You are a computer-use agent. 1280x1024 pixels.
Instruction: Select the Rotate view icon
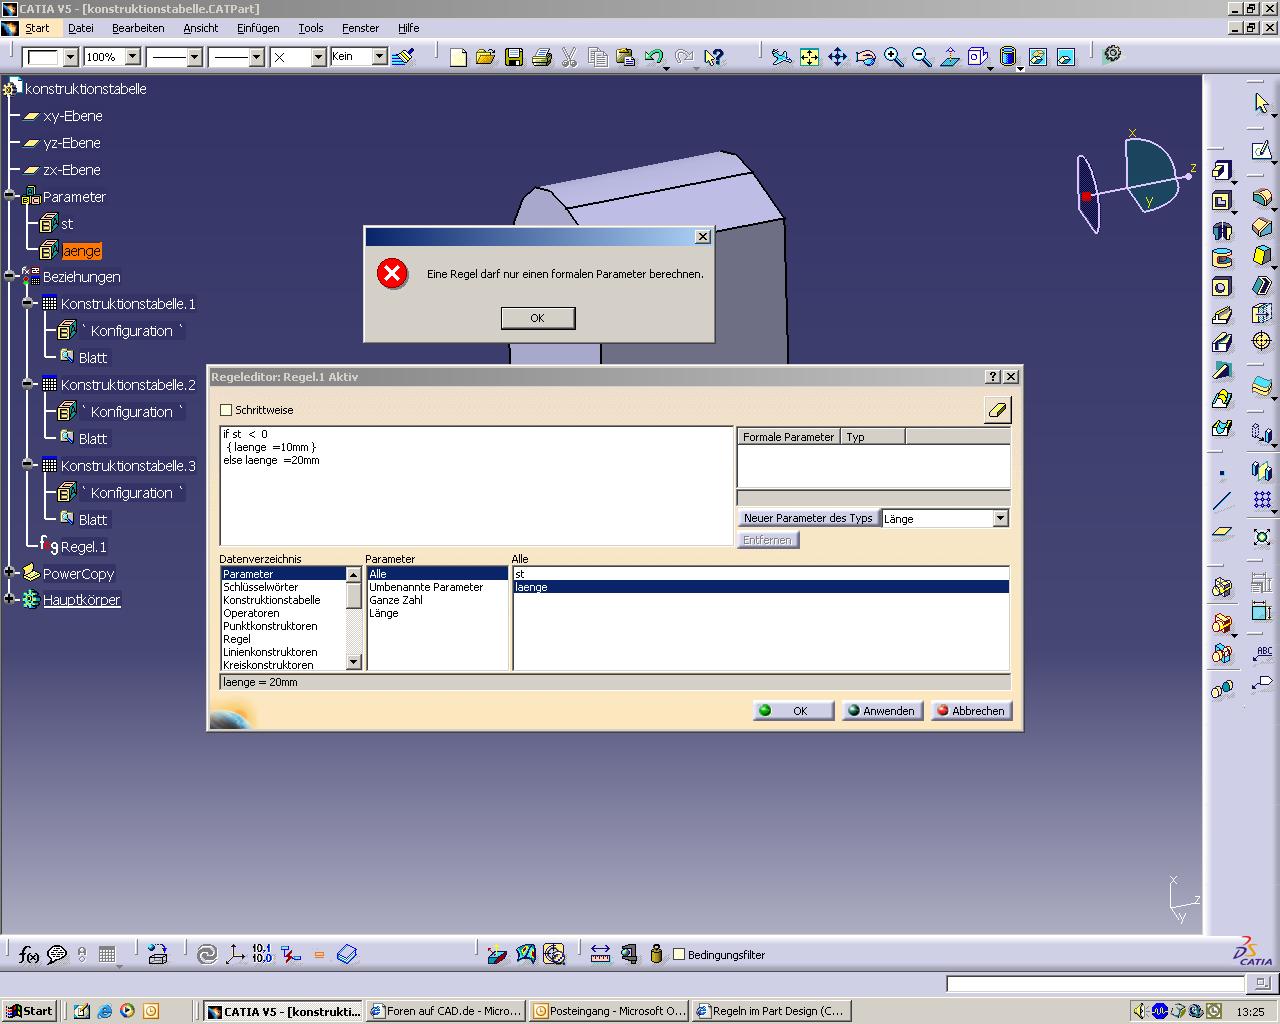coord(866,57)
